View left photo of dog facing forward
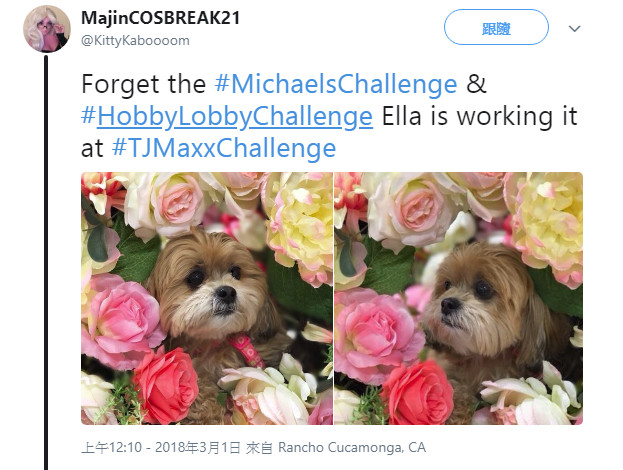623x470 pixels. [x=207, y=298]
